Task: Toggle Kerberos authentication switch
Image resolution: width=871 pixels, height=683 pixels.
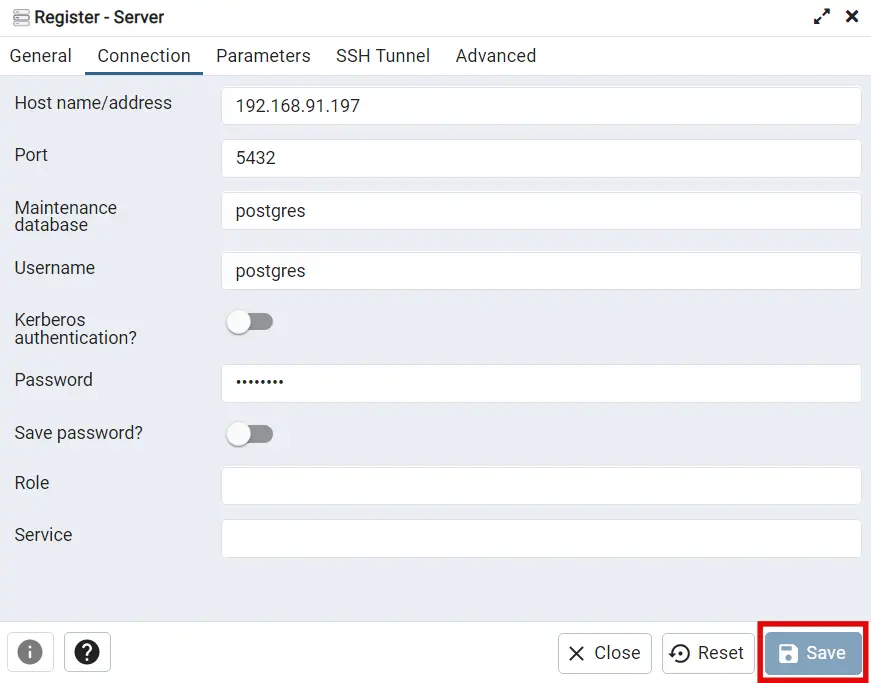Action: coord(249,322)
